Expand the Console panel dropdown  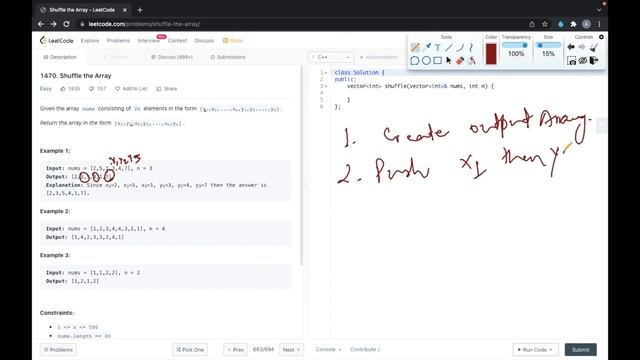(329, 349)
